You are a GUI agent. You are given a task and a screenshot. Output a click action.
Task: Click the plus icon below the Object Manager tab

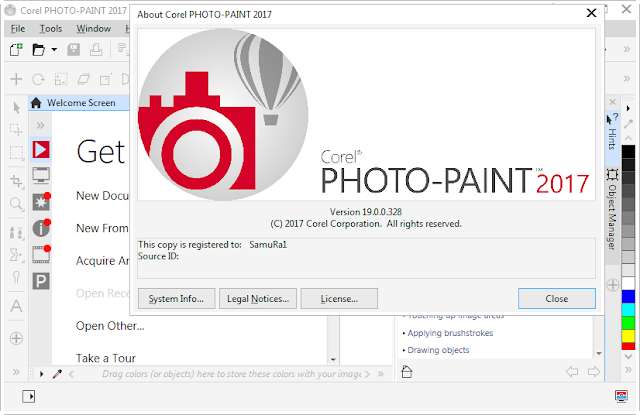coord(613,285)
